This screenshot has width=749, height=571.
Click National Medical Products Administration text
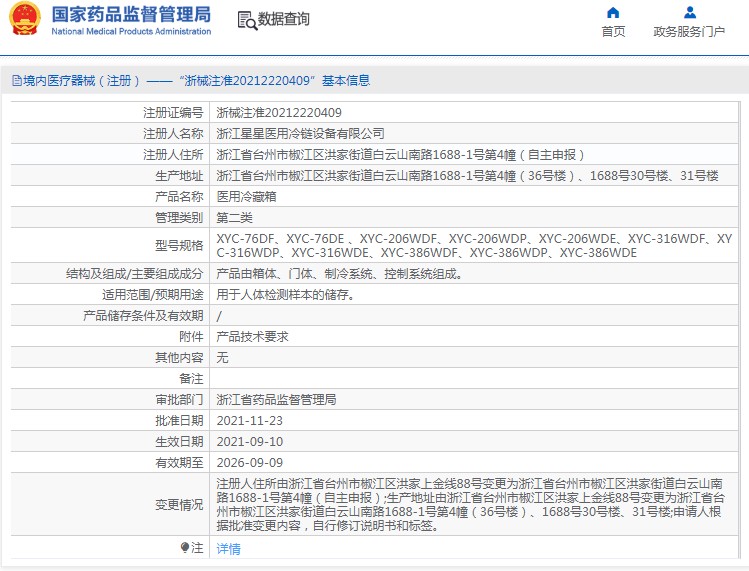pos(131,32)
